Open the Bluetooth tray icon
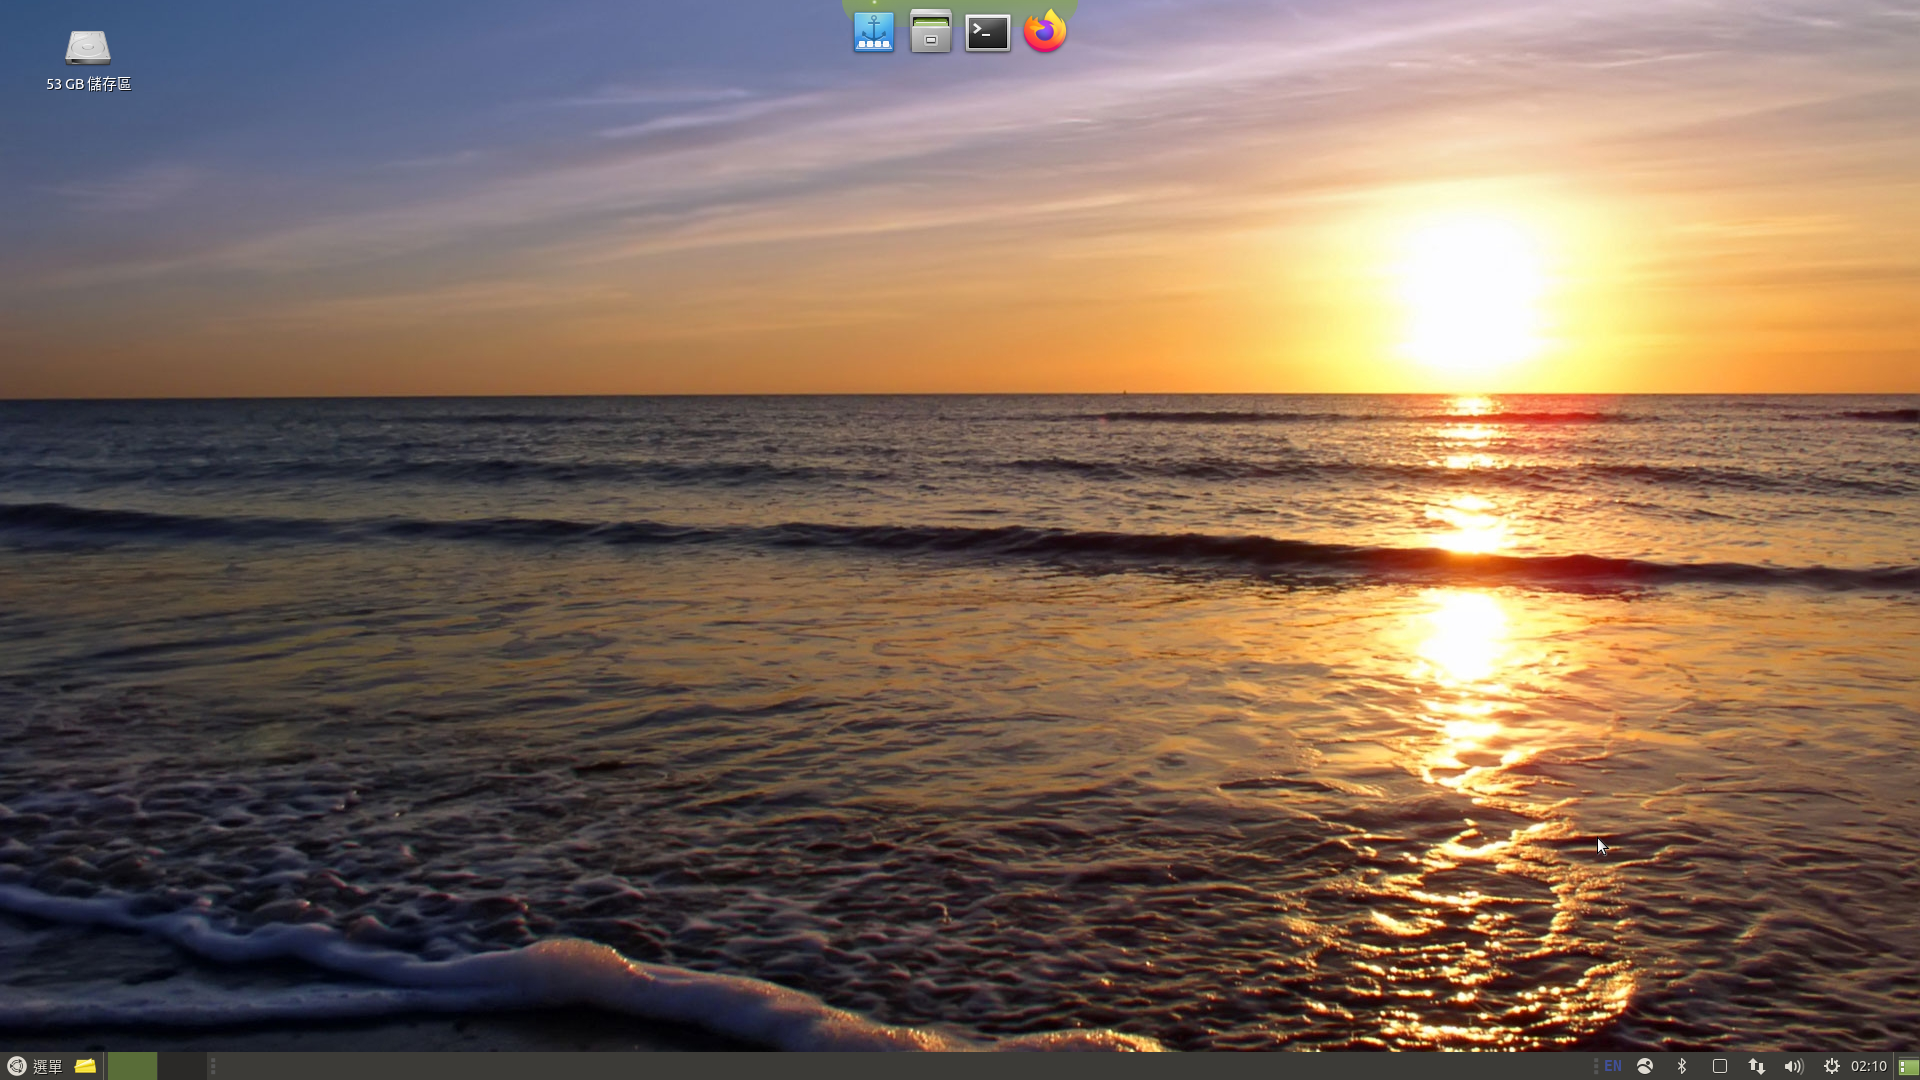The image size is (1920, 1080). pyautogui.click(x=1682, y=1066)
